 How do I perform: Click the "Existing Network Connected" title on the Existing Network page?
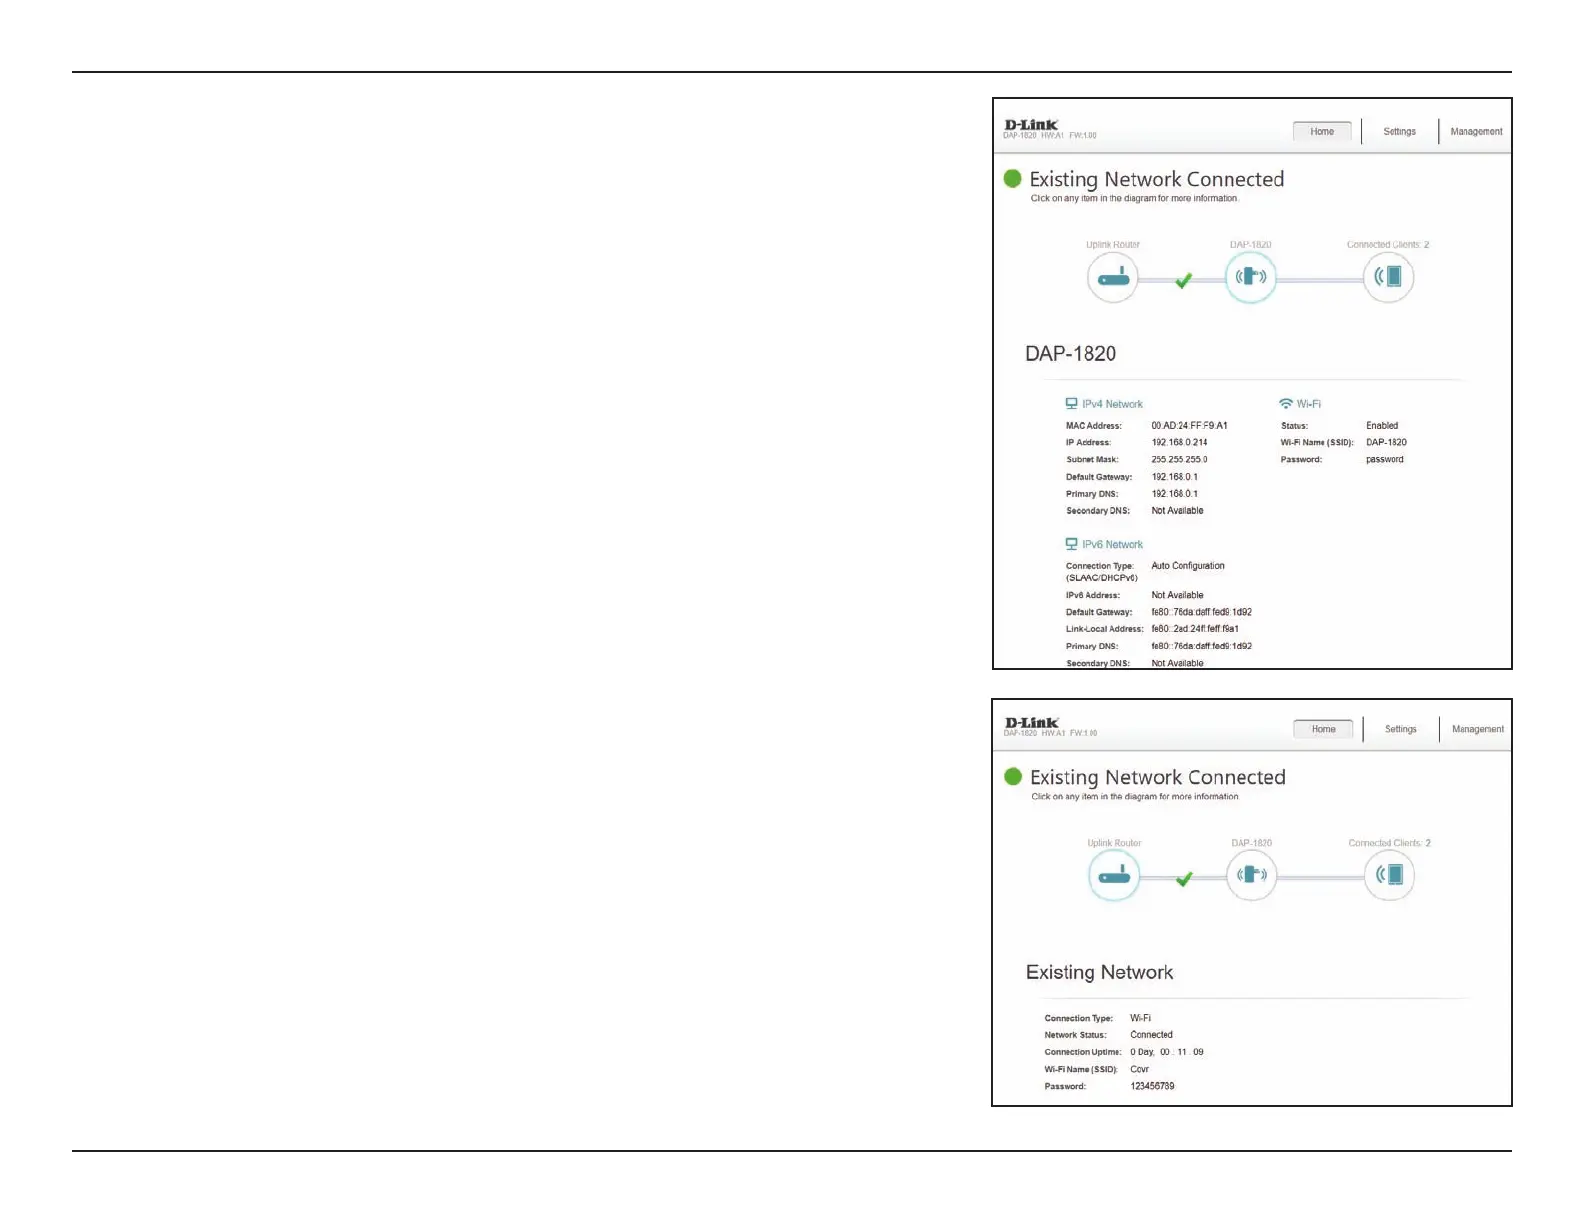(x=1158, y=778)
